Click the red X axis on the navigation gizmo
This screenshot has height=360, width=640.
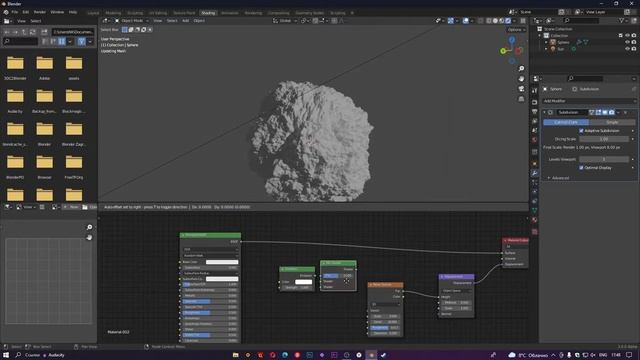pos(519,51)
